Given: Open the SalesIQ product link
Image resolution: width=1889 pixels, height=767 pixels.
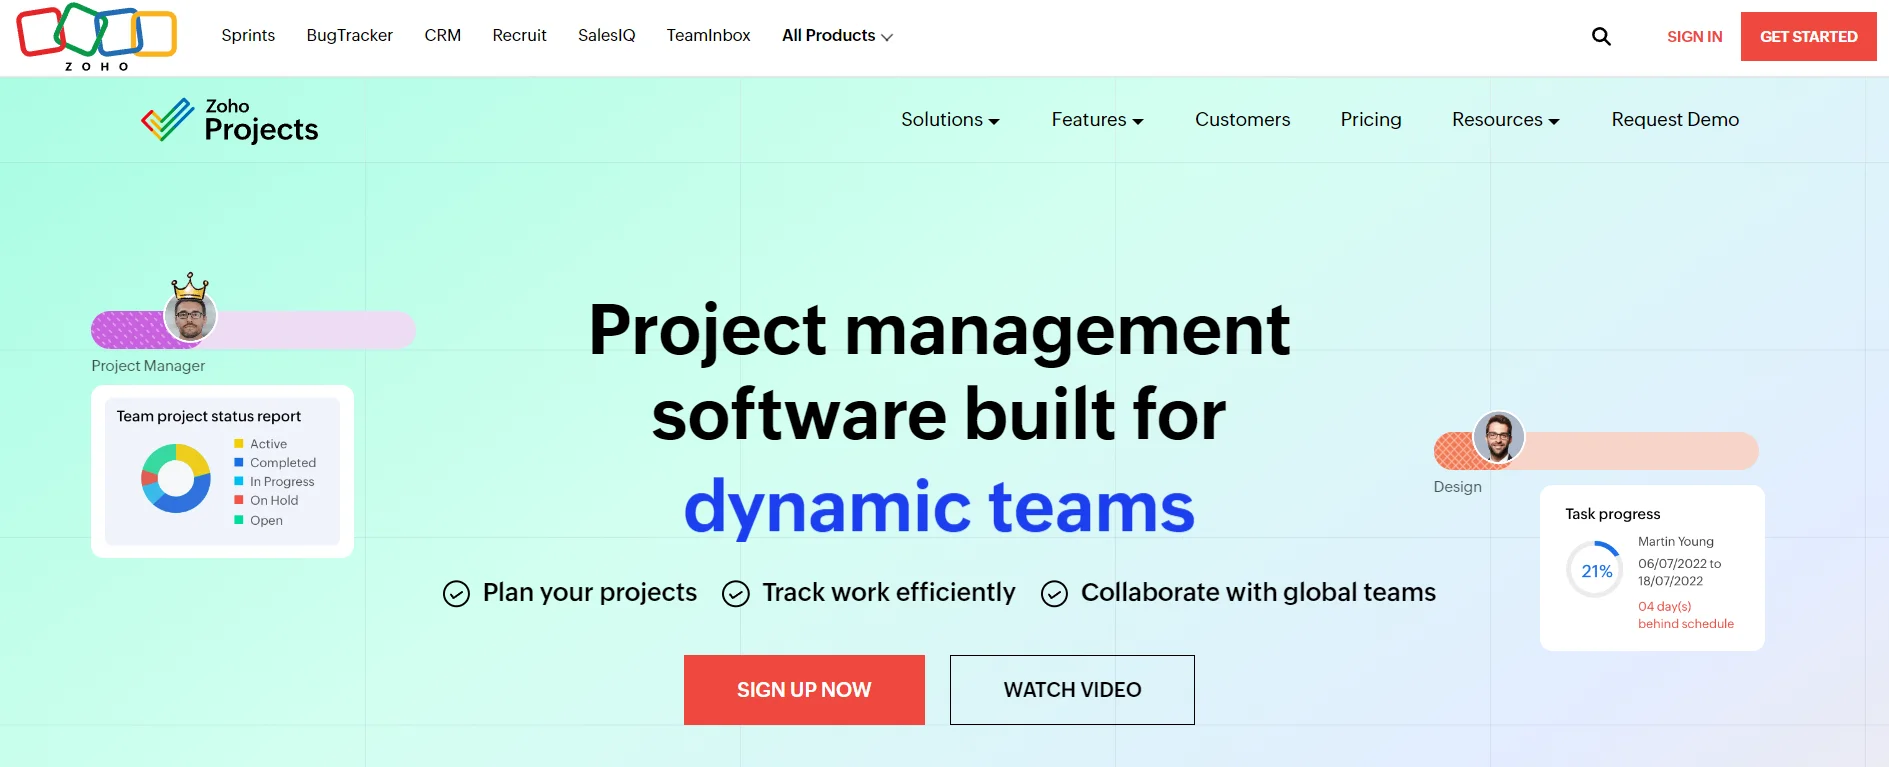Looking at the screenshot, I should tap(607, 36).
